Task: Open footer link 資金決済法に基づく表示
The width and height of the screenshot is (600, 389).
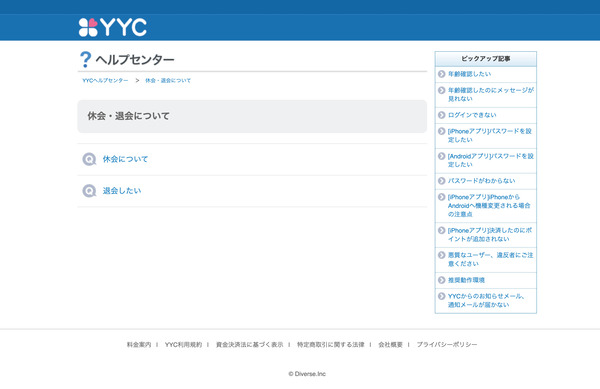Action: pos(249,345)
